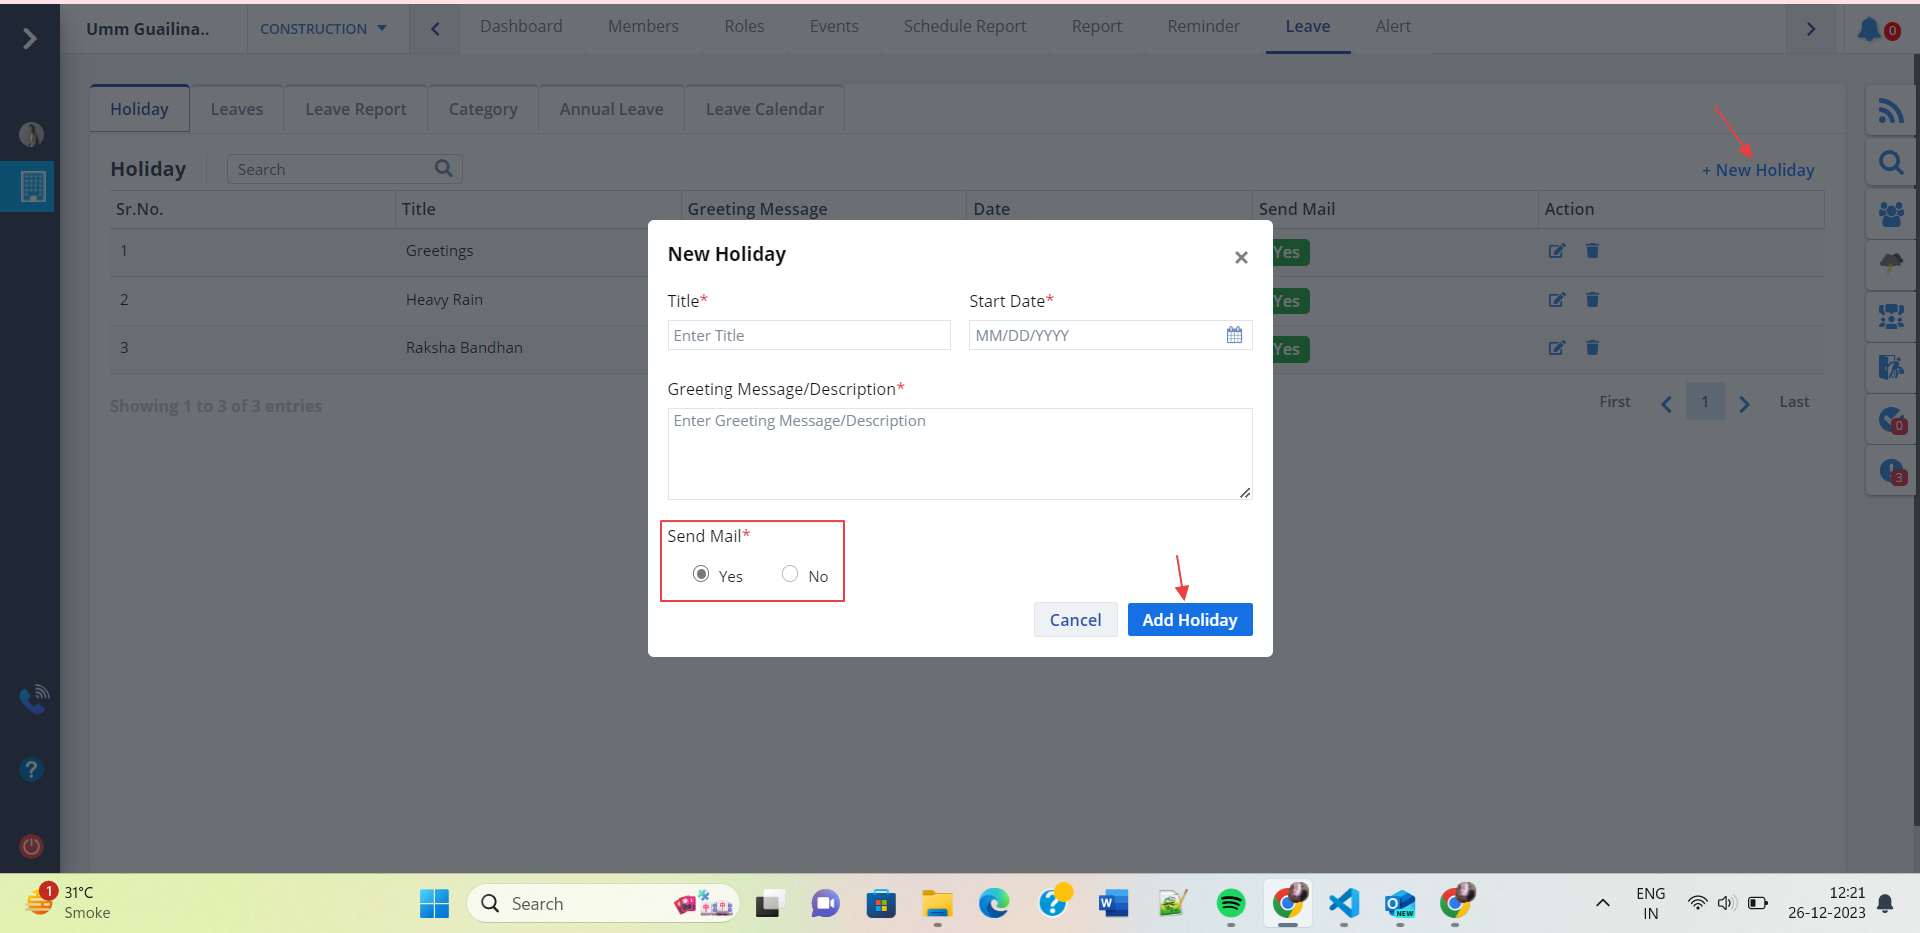Open the Annual Leave tab
Image resolution: width=1920 pixels, height=933 pixels.
611,109
